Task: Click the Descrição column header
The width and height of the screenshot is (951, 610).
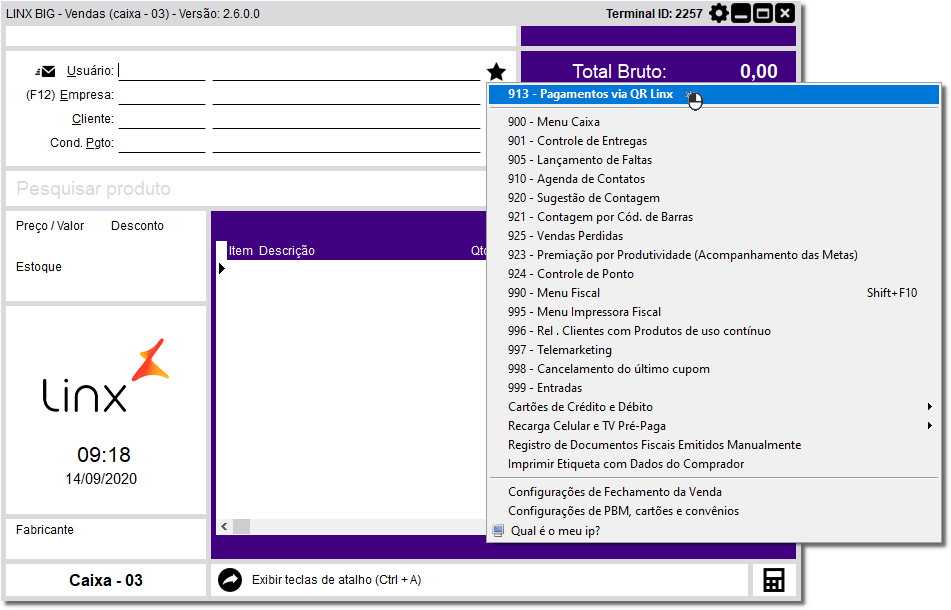Action: (x=287, y=250)
